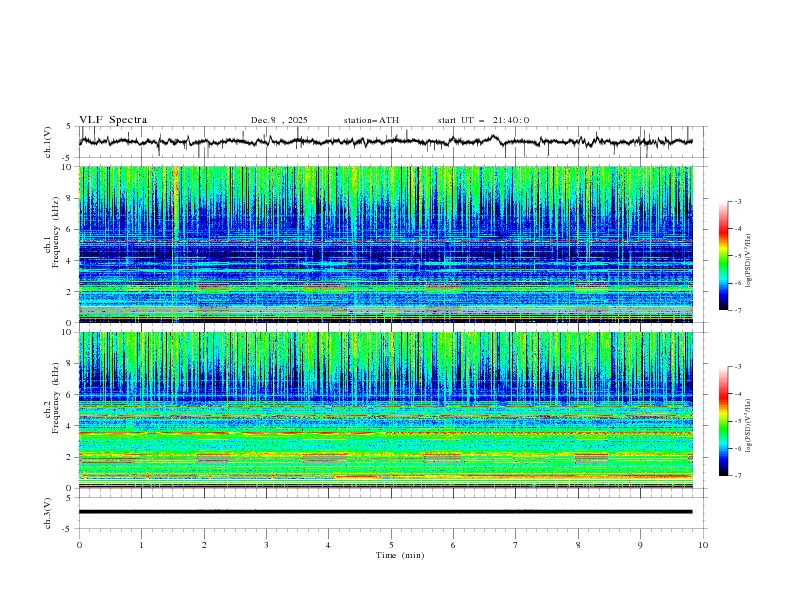Click the '-7' tick on ch.2 colorbar

click(x=738, y=475)
